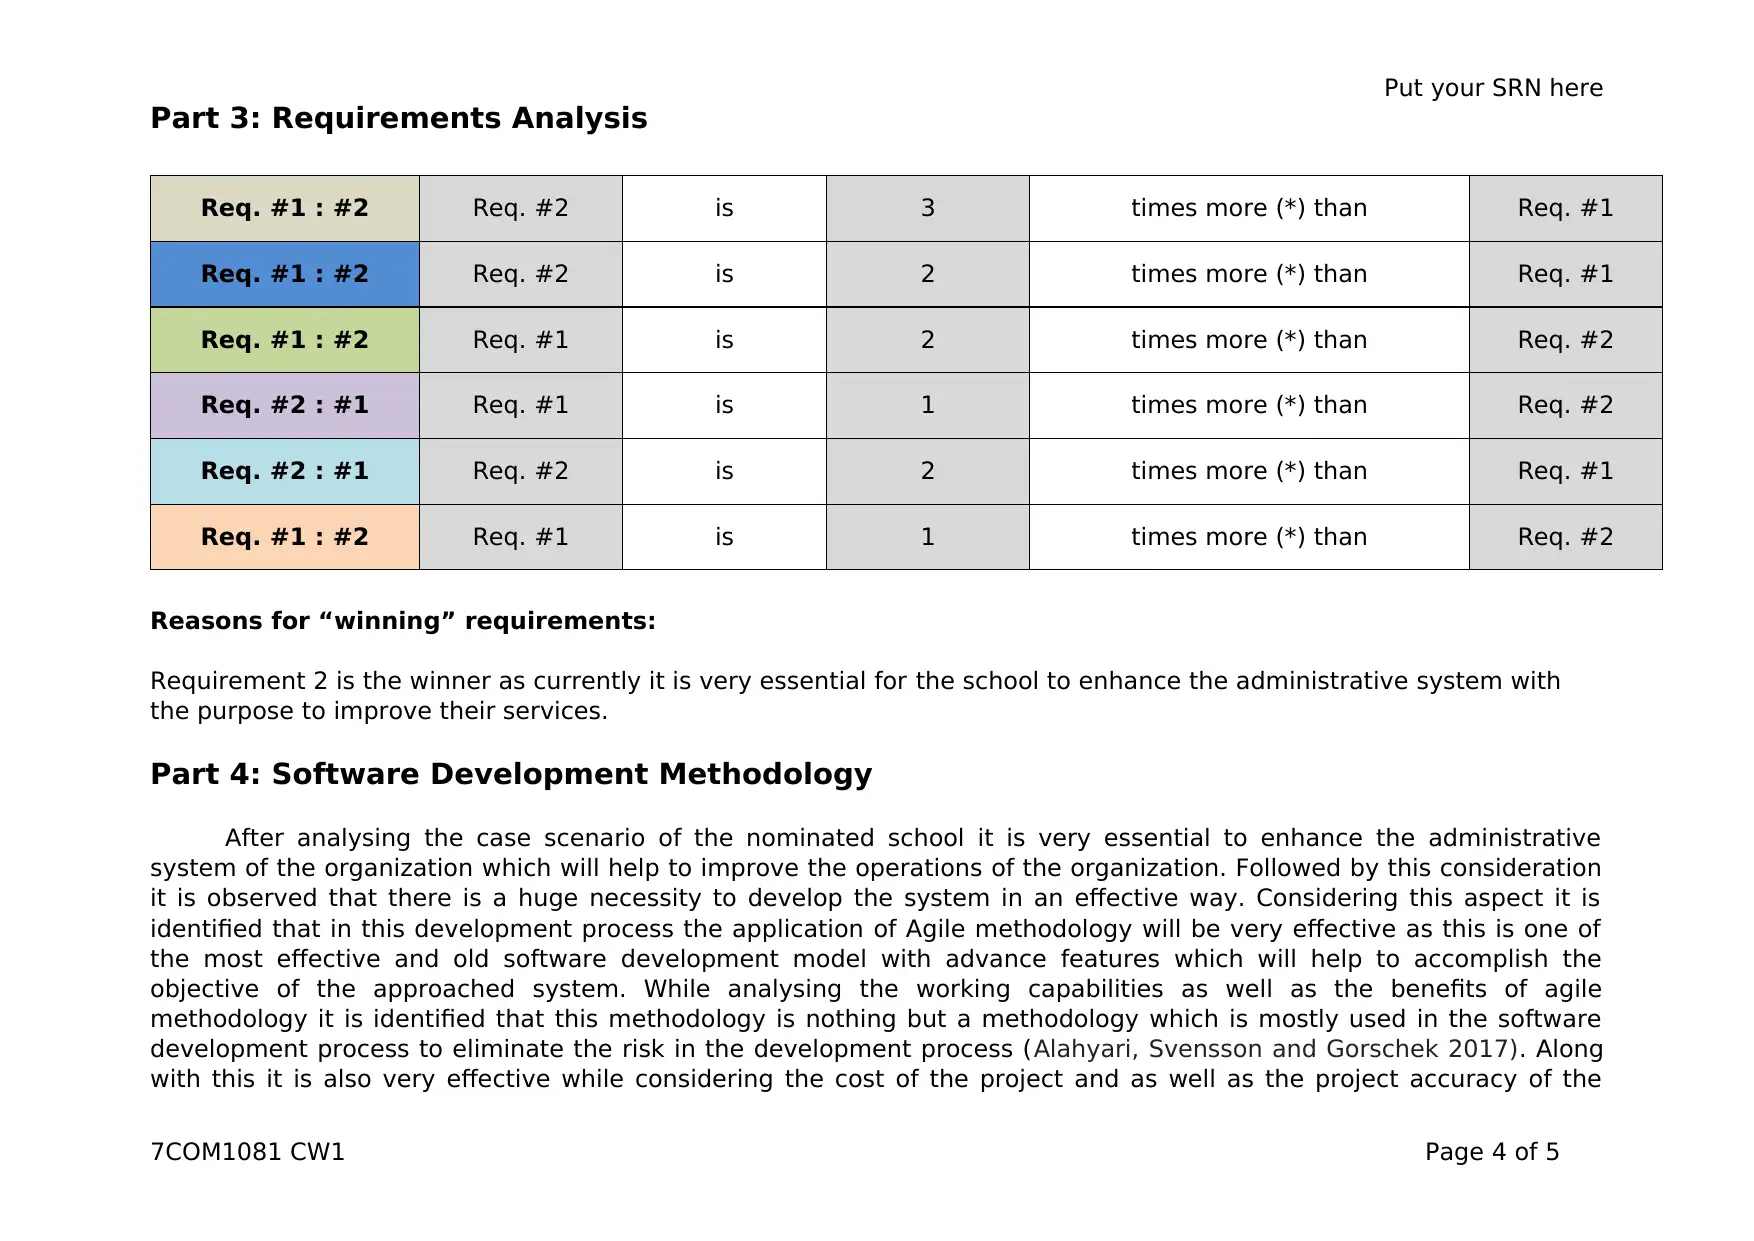This screenshot has width=1754, height=1241.
Task: Click the "1" cell in the orange row
Action: [x=928, y=537]
